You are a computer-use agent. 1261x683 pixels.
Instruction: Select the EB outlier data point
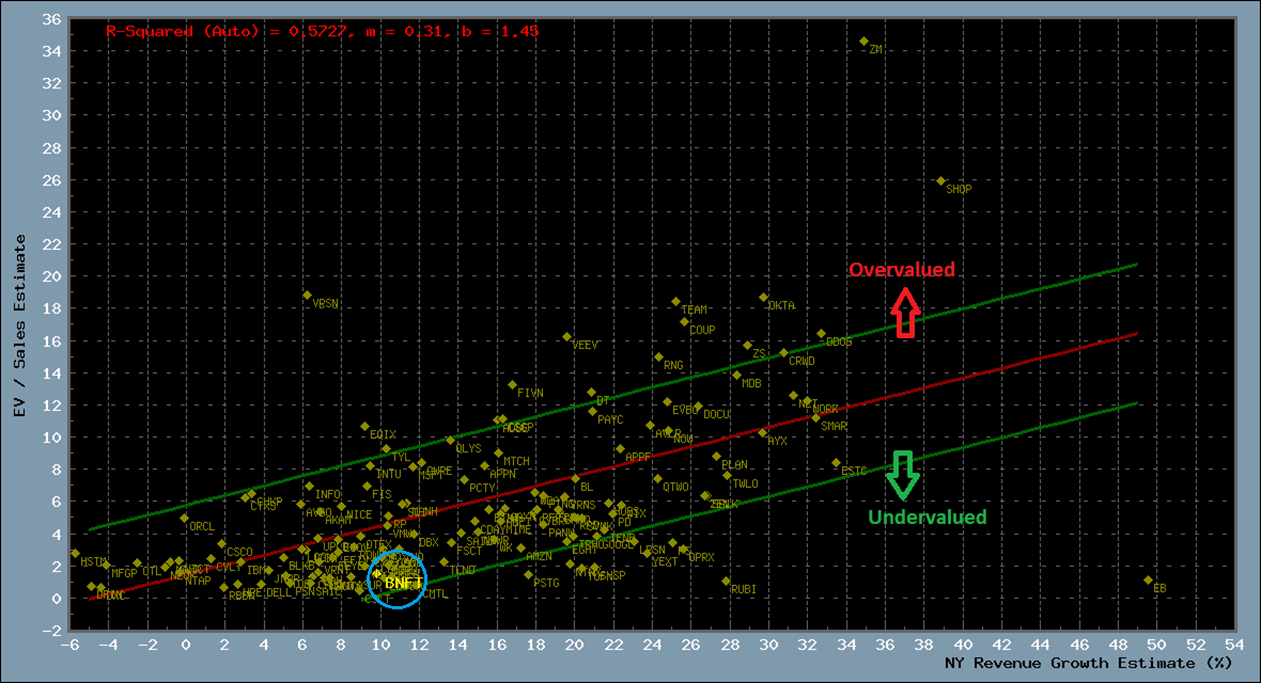(1148, 580)
